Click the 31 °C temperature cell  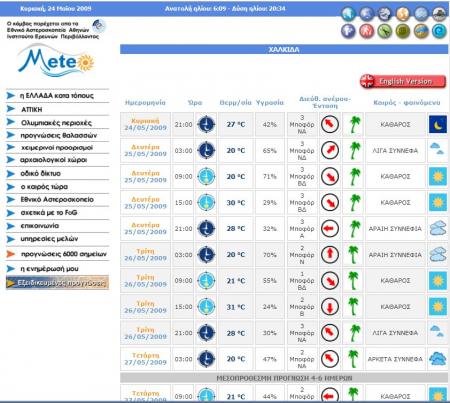click(x=236, y=307)
